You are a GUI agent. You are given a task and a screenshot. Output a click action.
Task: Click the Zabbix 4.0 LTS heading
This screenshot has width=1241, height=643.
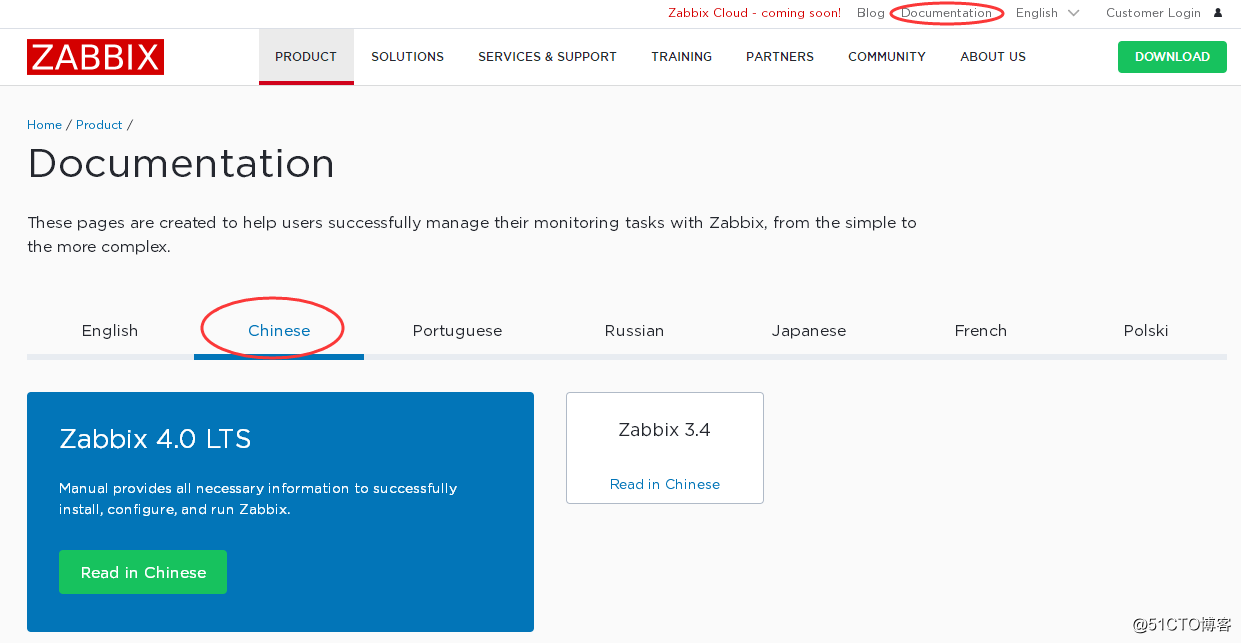click(x=155, y=439)
